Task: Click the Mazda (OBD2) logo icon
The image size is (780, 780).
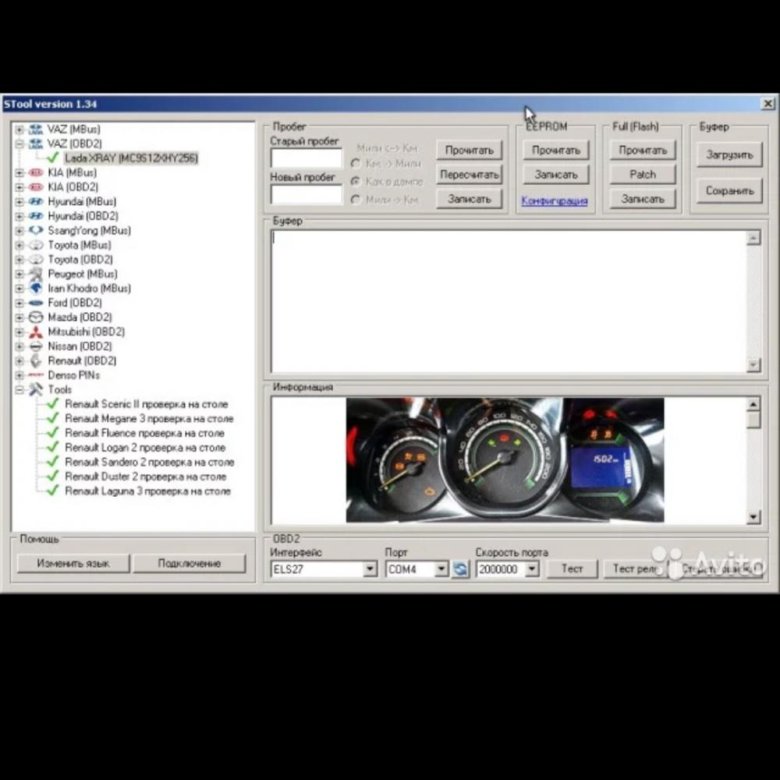Action: pyautogui.click(x=35, y=317)
